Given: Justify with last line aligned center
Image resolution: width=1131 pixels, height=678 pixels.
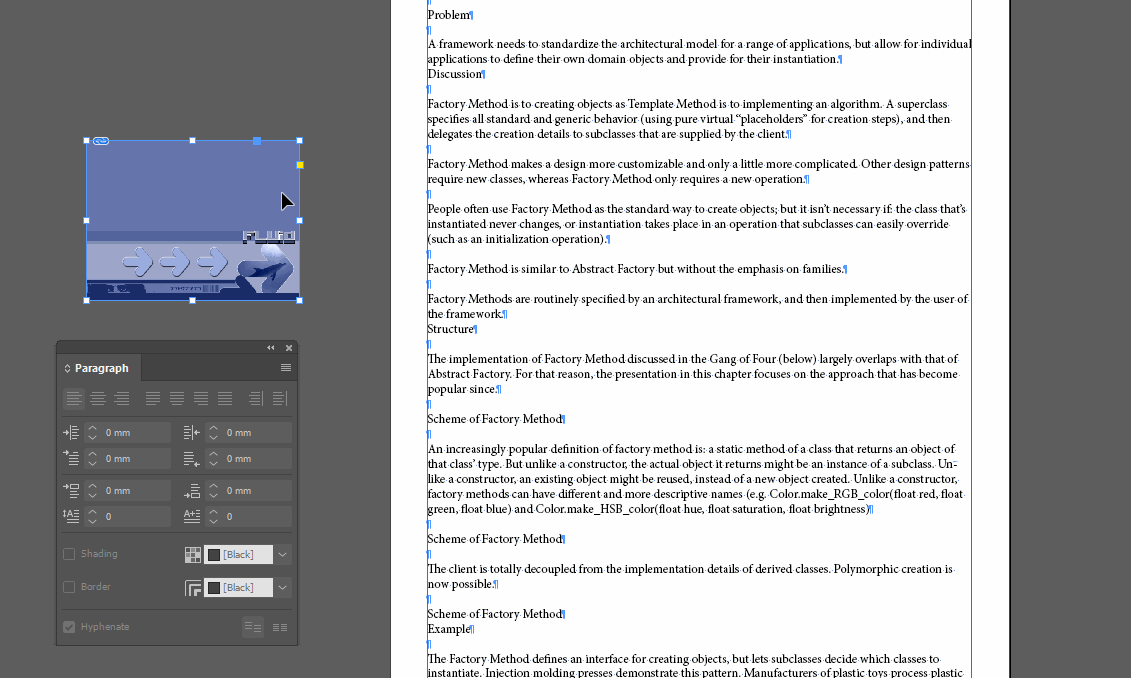Looking at the screenshot, I should click(x=177, y=398).
